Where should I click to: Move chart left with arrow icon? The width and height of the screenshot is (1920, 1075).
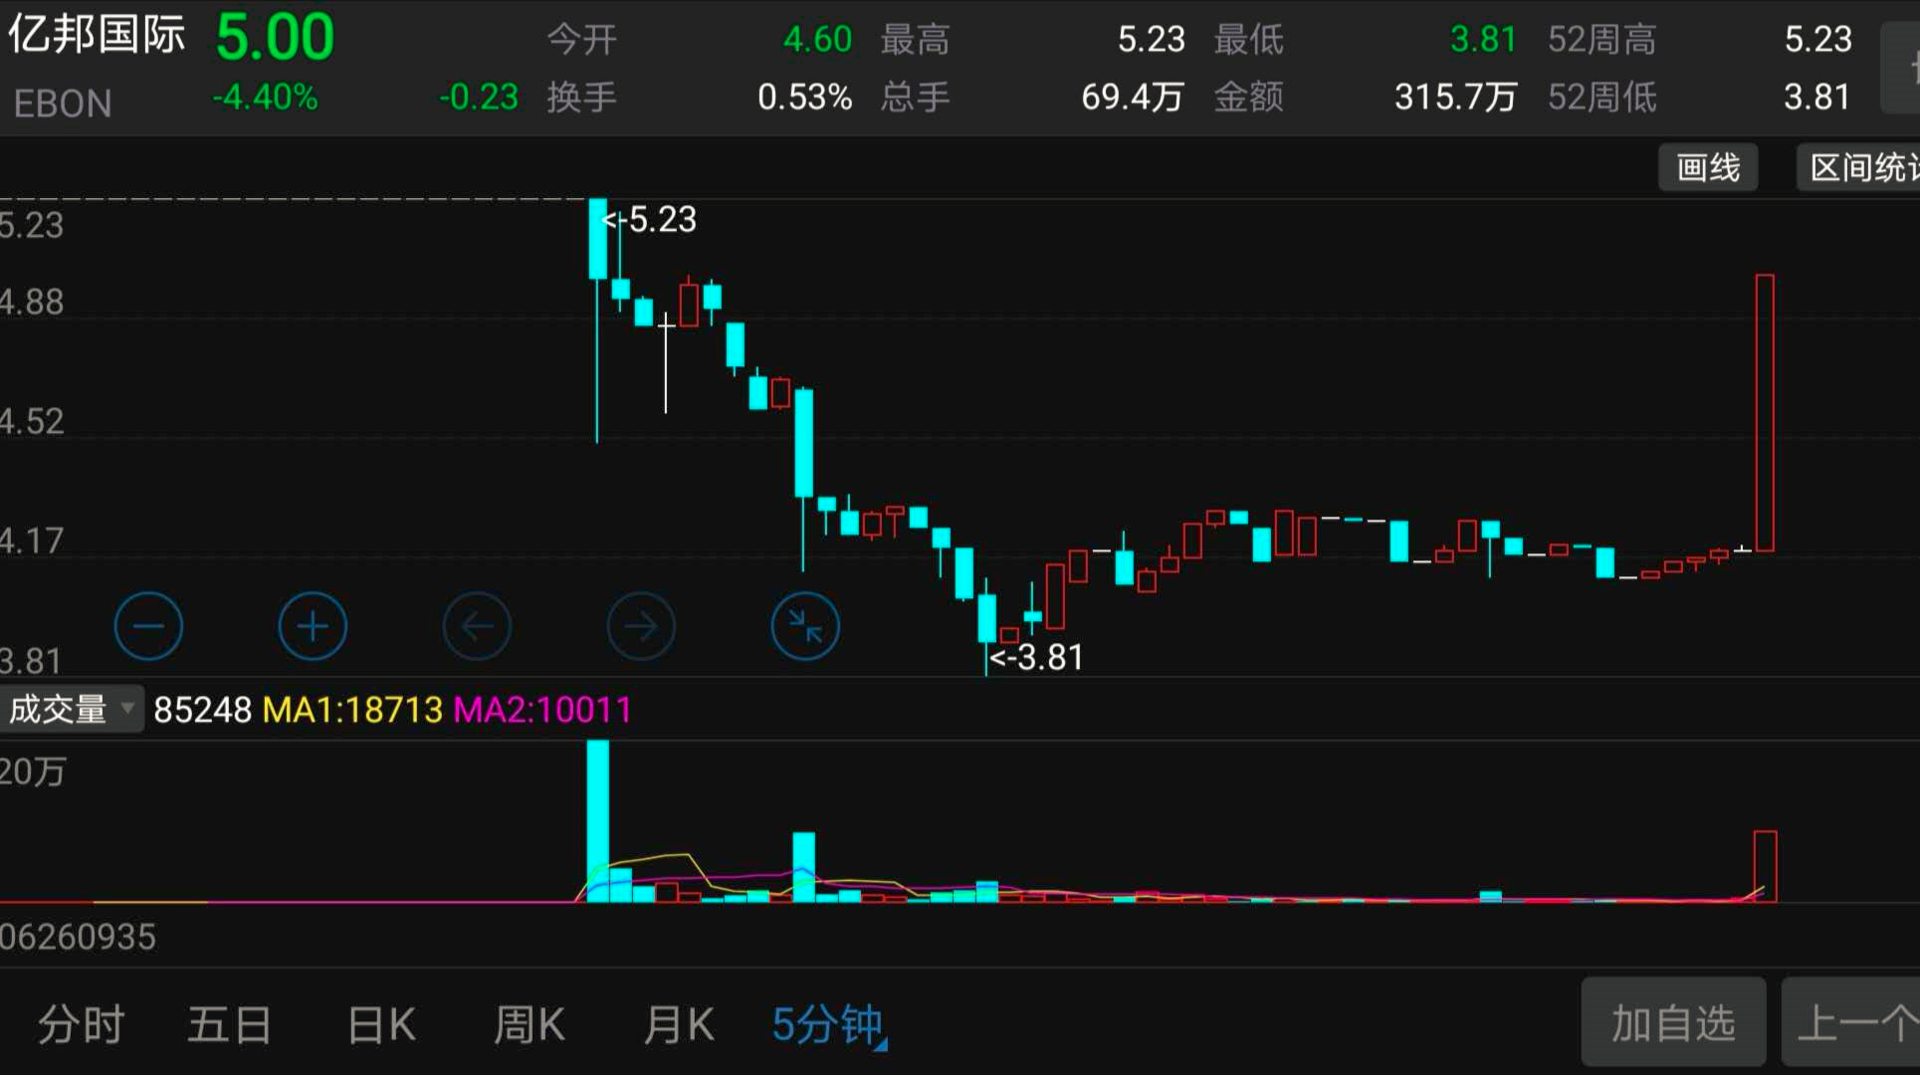click(477, 627)
